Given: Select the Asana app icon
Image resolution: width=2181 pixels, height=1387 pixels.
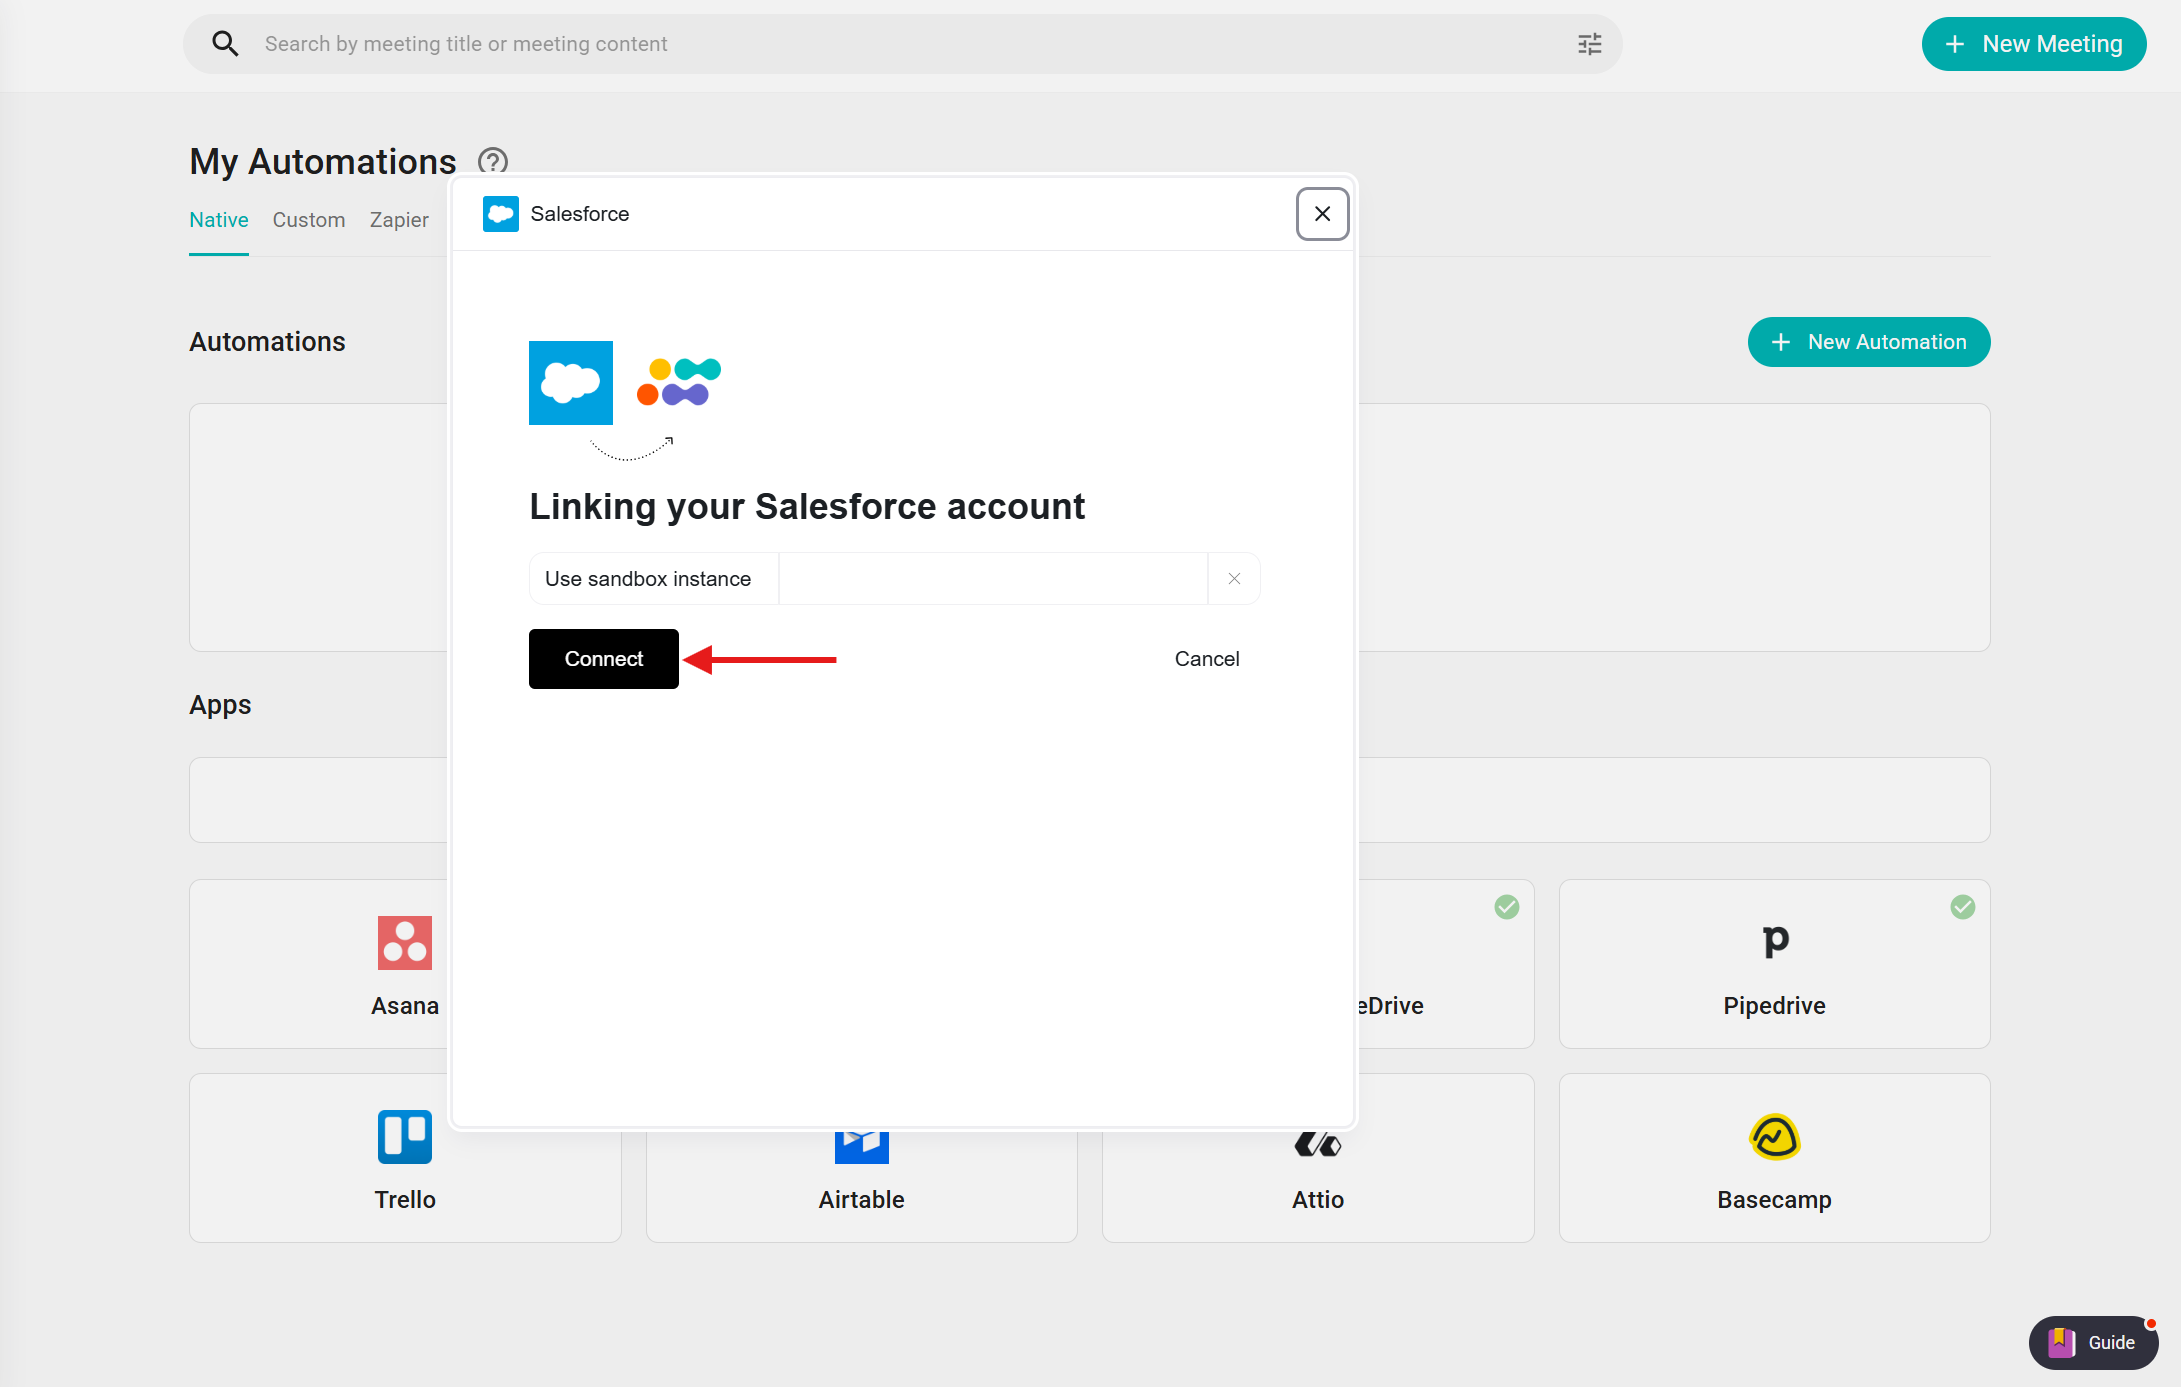Looking at the screenshot, I should 404,942.
